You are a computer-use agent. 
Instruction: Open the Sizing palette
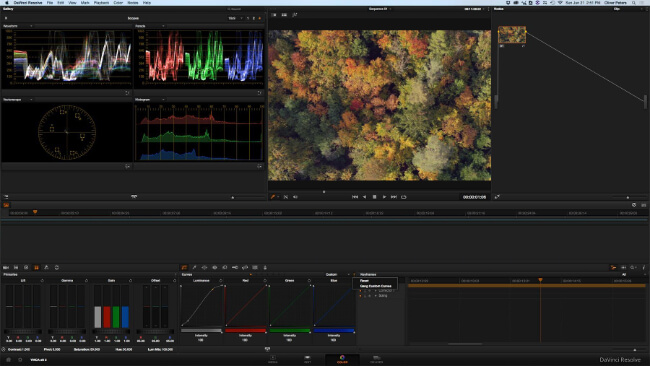[245, 267]
